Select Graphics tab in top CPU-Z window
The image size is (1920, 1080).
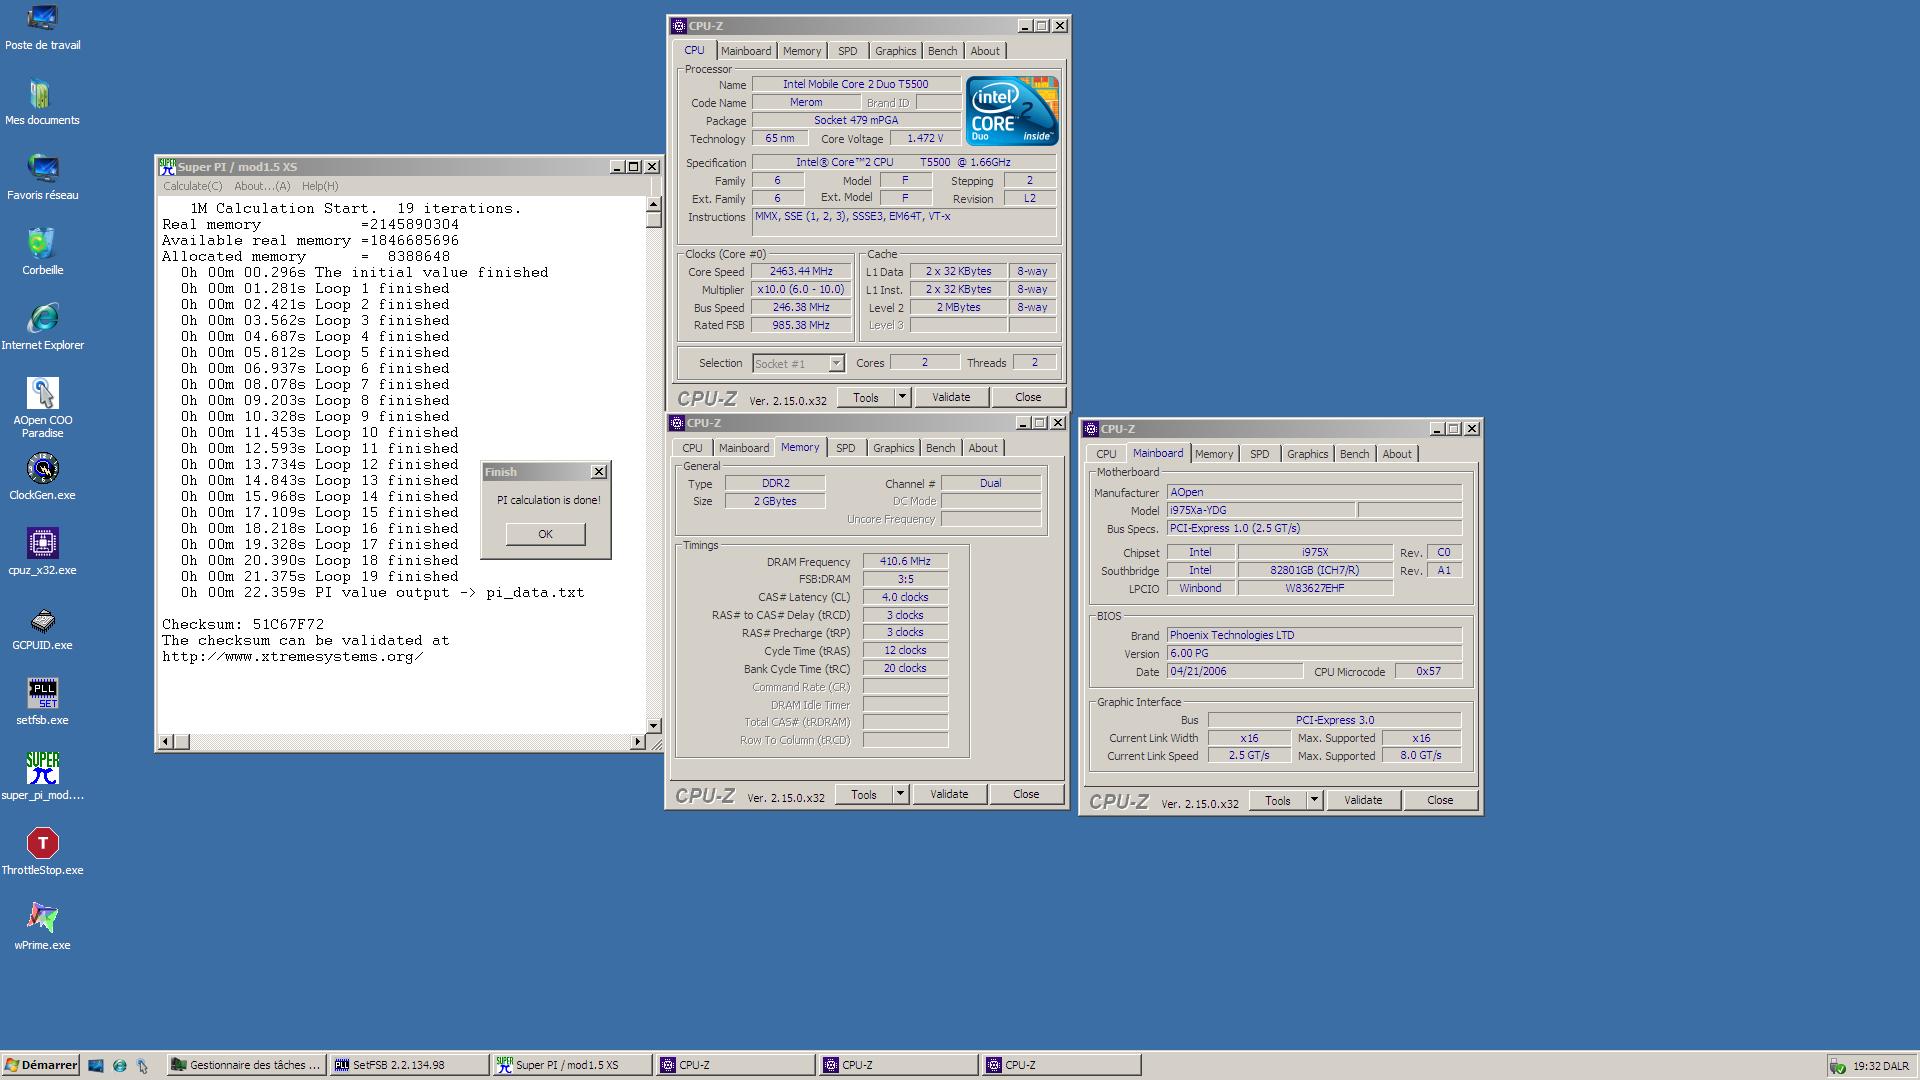click(895, 51)
